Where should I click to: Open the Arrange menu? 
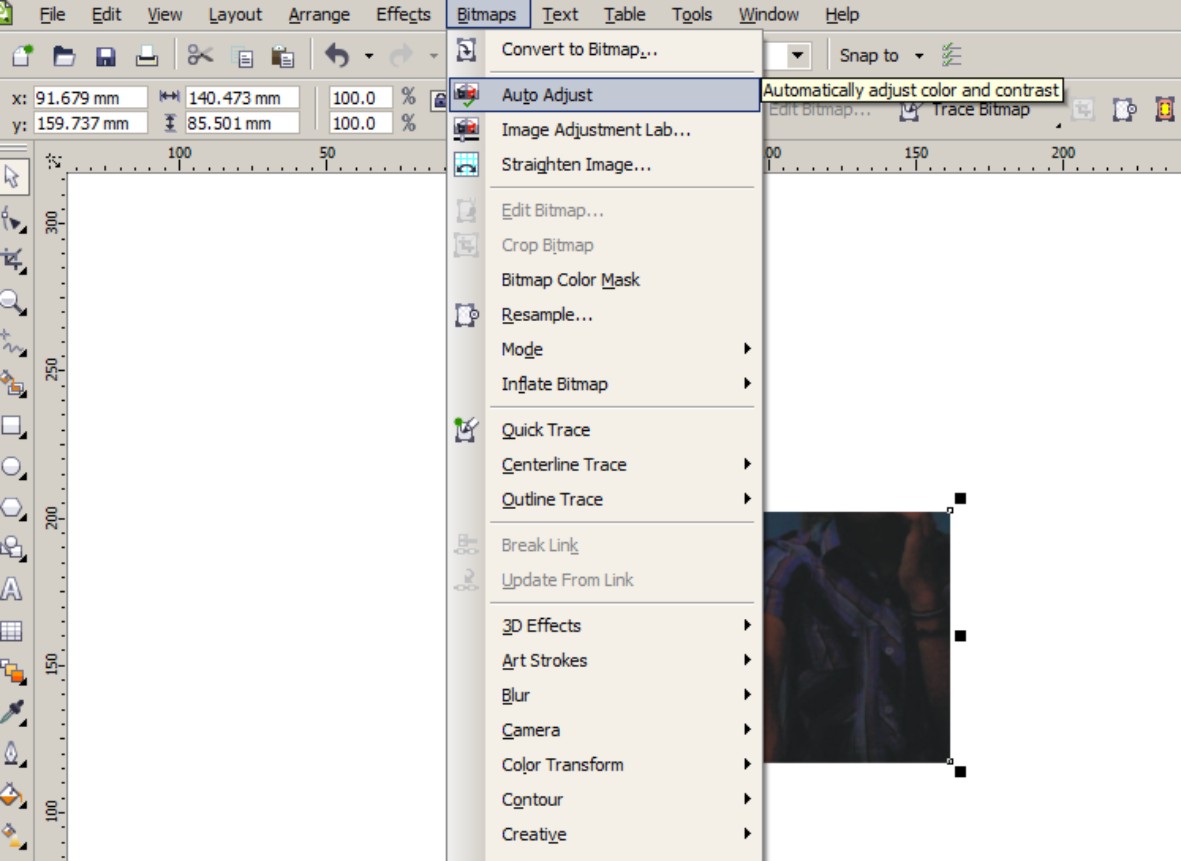(x=319, y=14)
